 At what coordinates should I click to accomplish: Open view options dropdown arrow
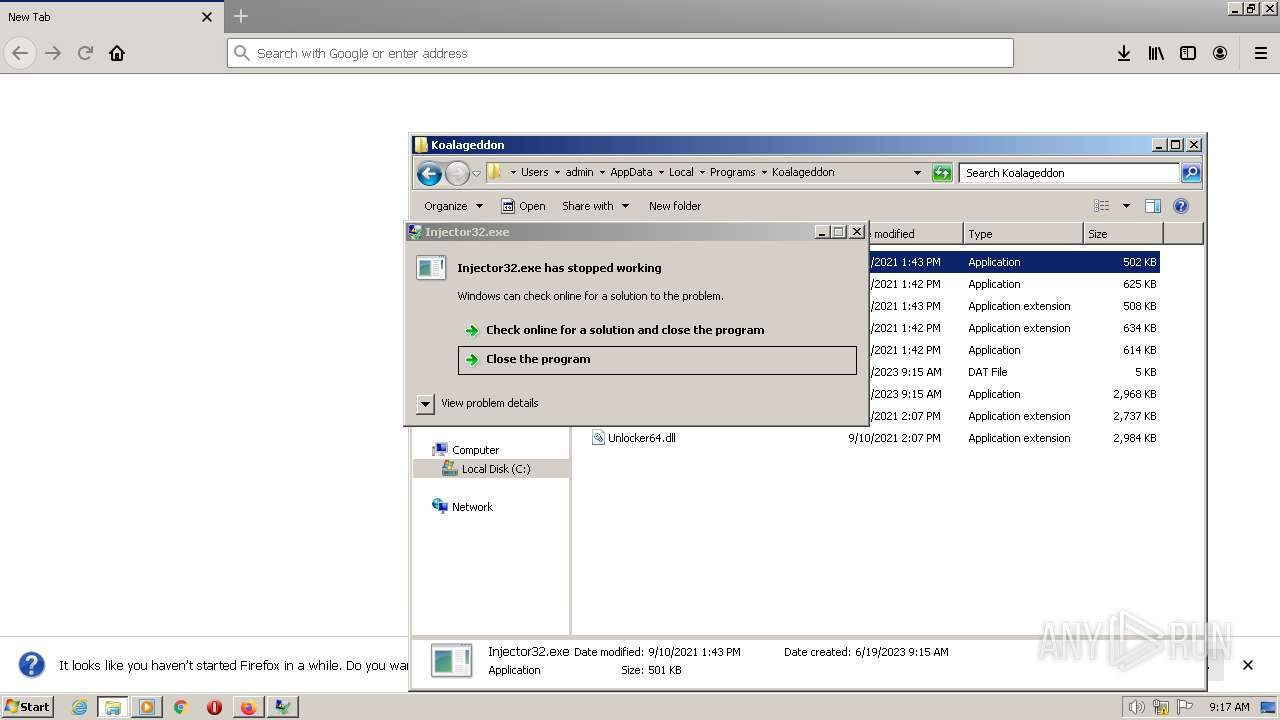(1126, 206)
